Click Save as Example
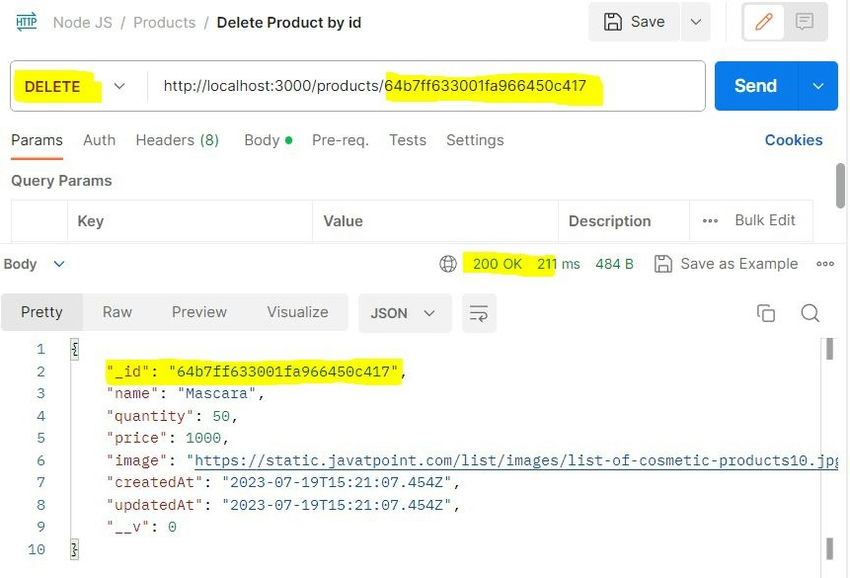Image resolution: width=850 pixels, height=578 pixels. 726,264
